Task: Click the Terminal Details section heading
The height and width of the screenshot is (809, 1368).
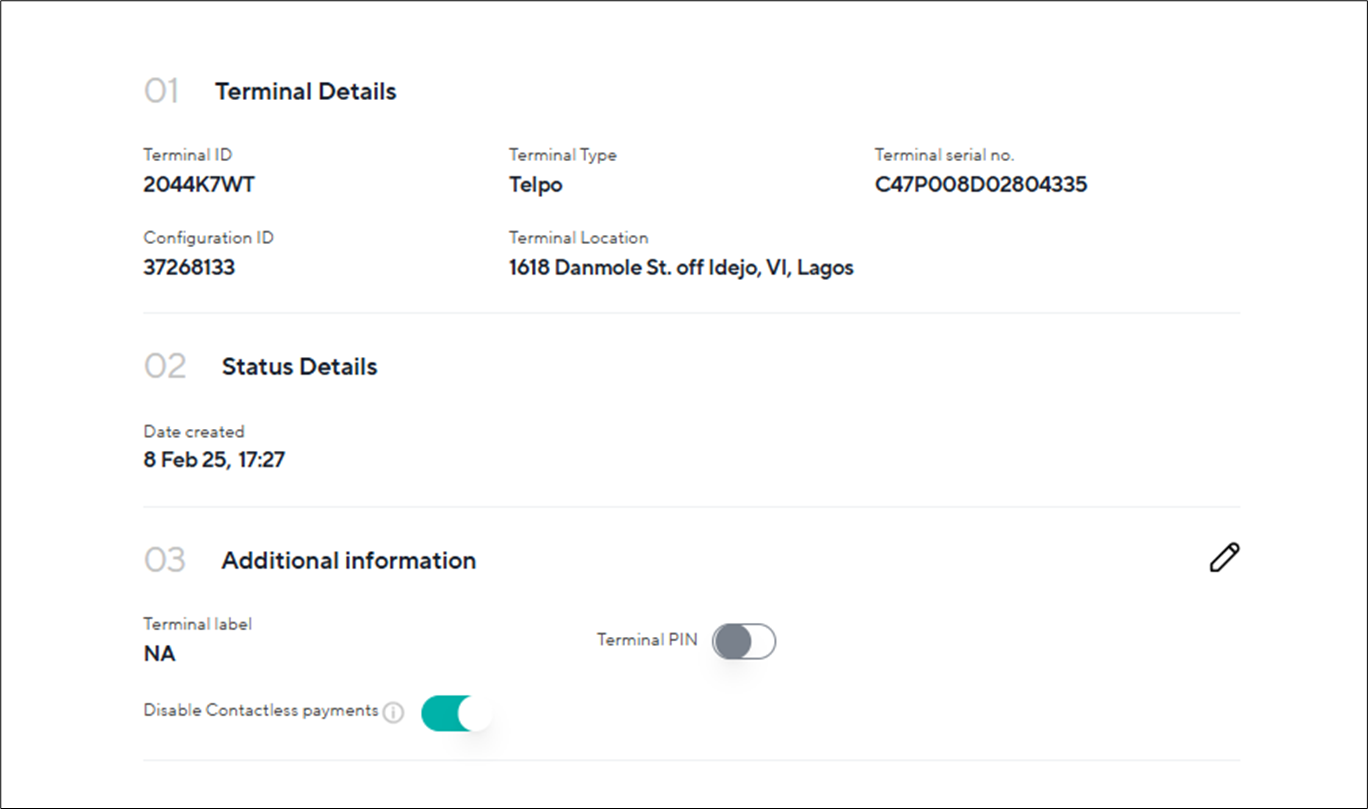Action: (x=304, y=91)
